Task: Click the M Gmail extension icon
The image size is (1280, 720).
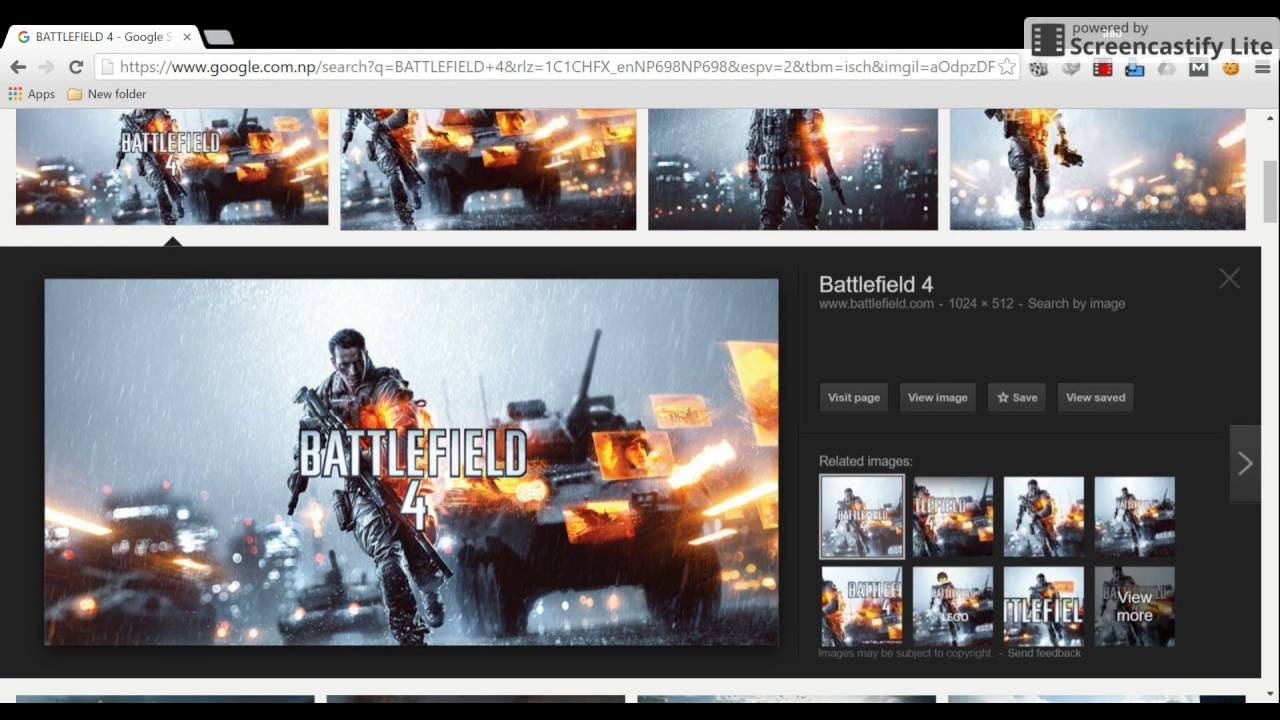Action: [1199, 68]
